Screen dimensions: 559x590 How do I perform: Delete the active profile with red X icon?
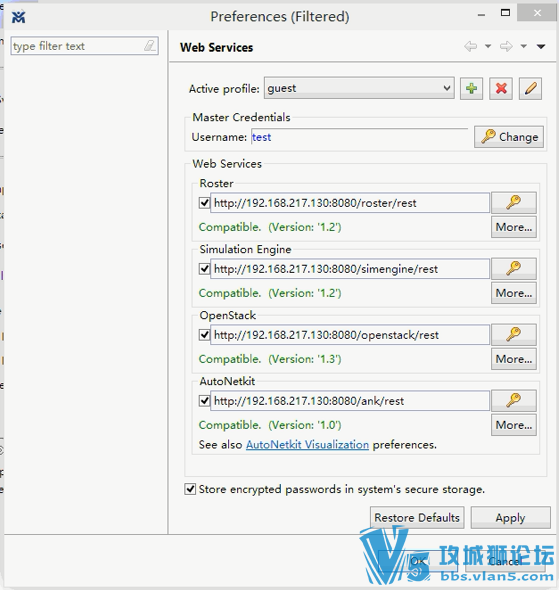click(x=501, y=89)
